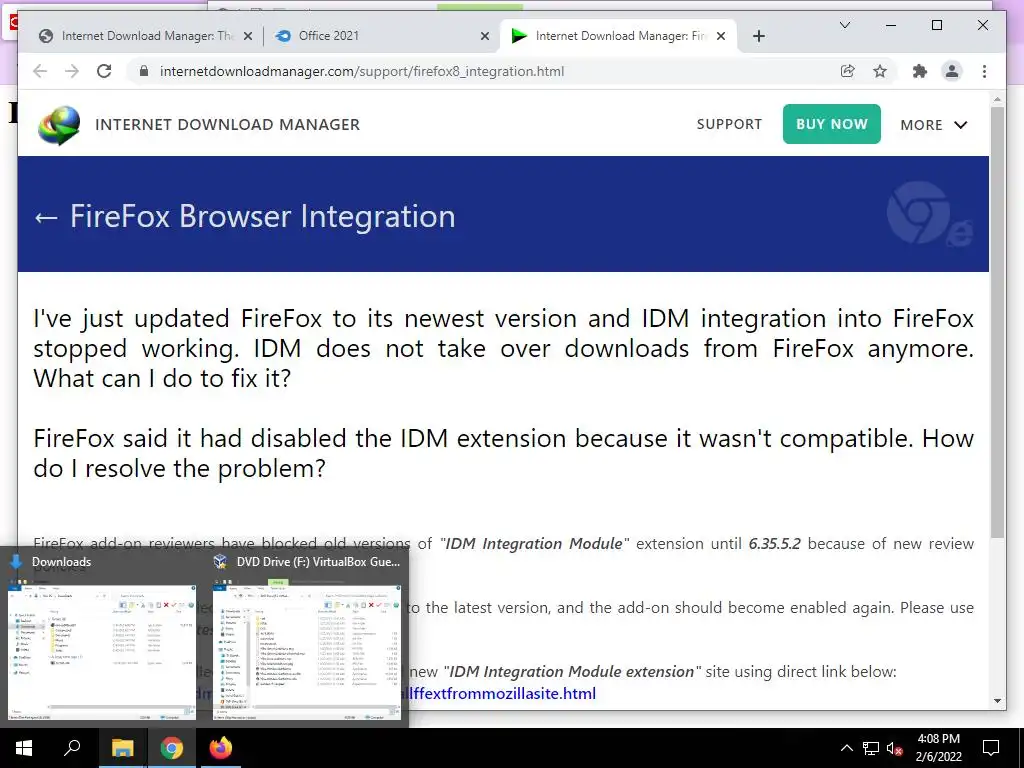Click INTERNET DOWNLOAD MANAGER site title
The image size is (1024, 768).
click(227, 125)
